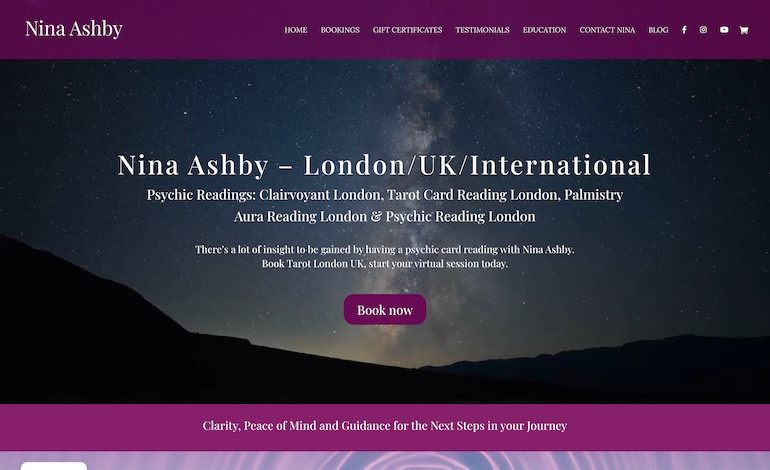Click the Clarity, Peace of Mind banner text

click(x=385, y=426)
